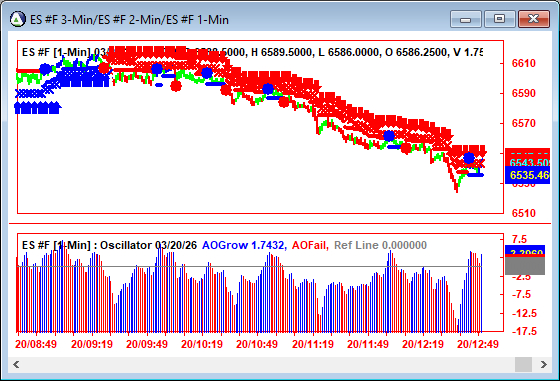Viewport: 560px width, 381px height.
Task: Click the -12.5 oscillator axis label
Action: click(524, 313)
